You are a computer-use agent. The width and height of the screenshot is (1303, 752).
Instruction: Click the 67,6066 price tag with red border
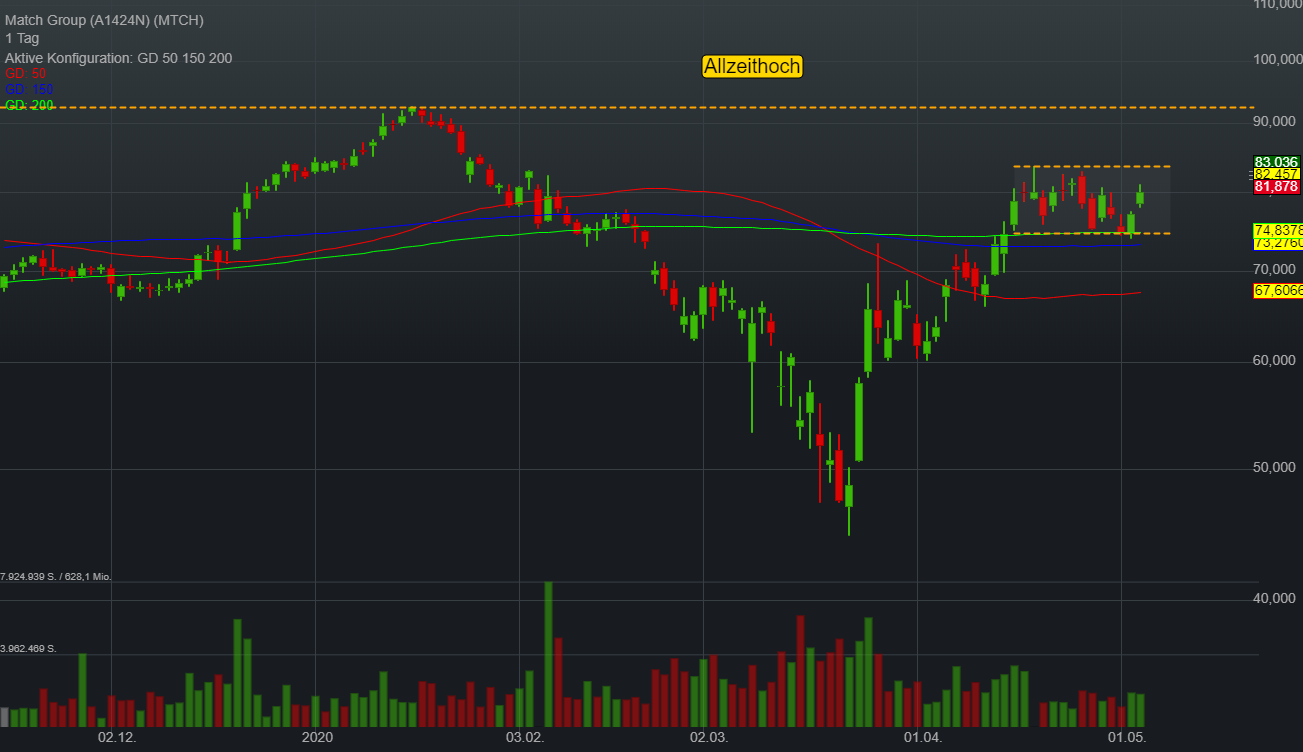coord(1278,291)
